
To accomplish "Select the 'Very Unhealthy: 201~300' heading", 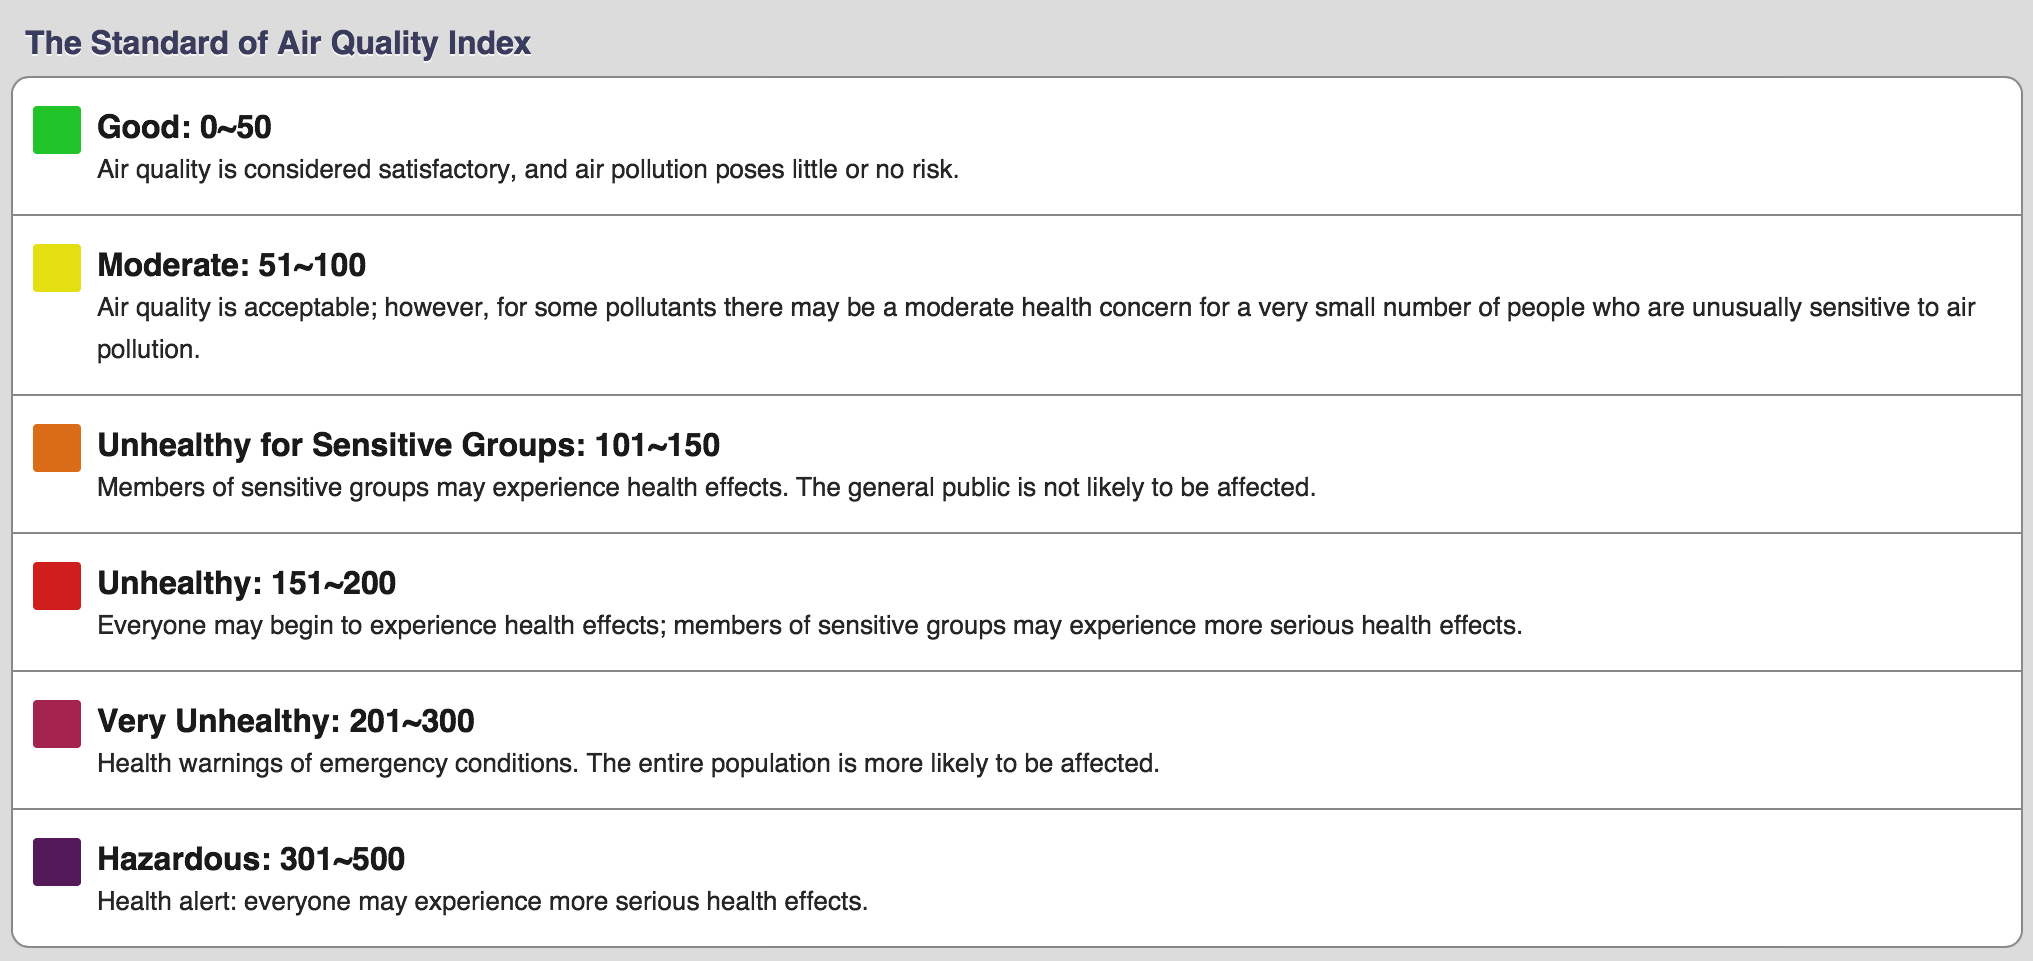I will click(x=285, y=721).
